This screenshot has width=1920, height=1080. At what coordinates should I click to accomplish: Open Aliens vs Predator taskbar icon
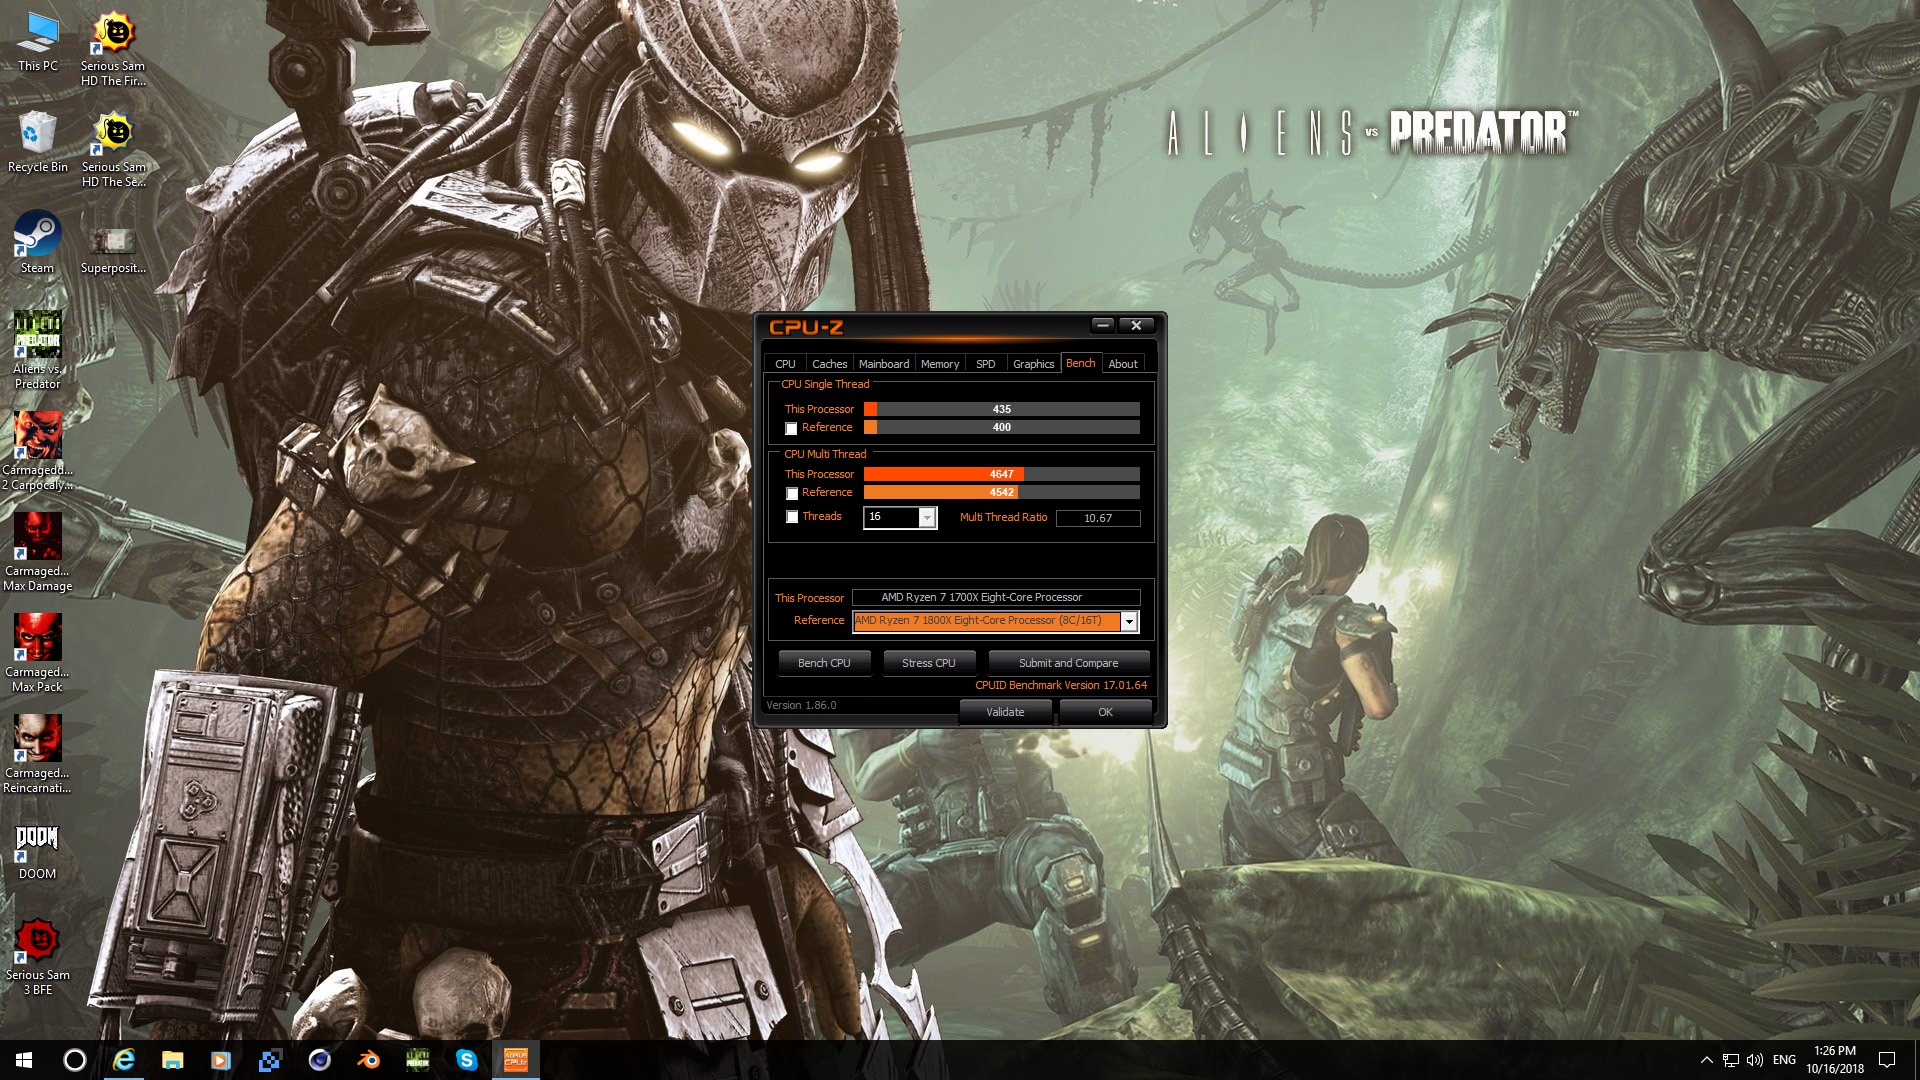pos(417,1060)
